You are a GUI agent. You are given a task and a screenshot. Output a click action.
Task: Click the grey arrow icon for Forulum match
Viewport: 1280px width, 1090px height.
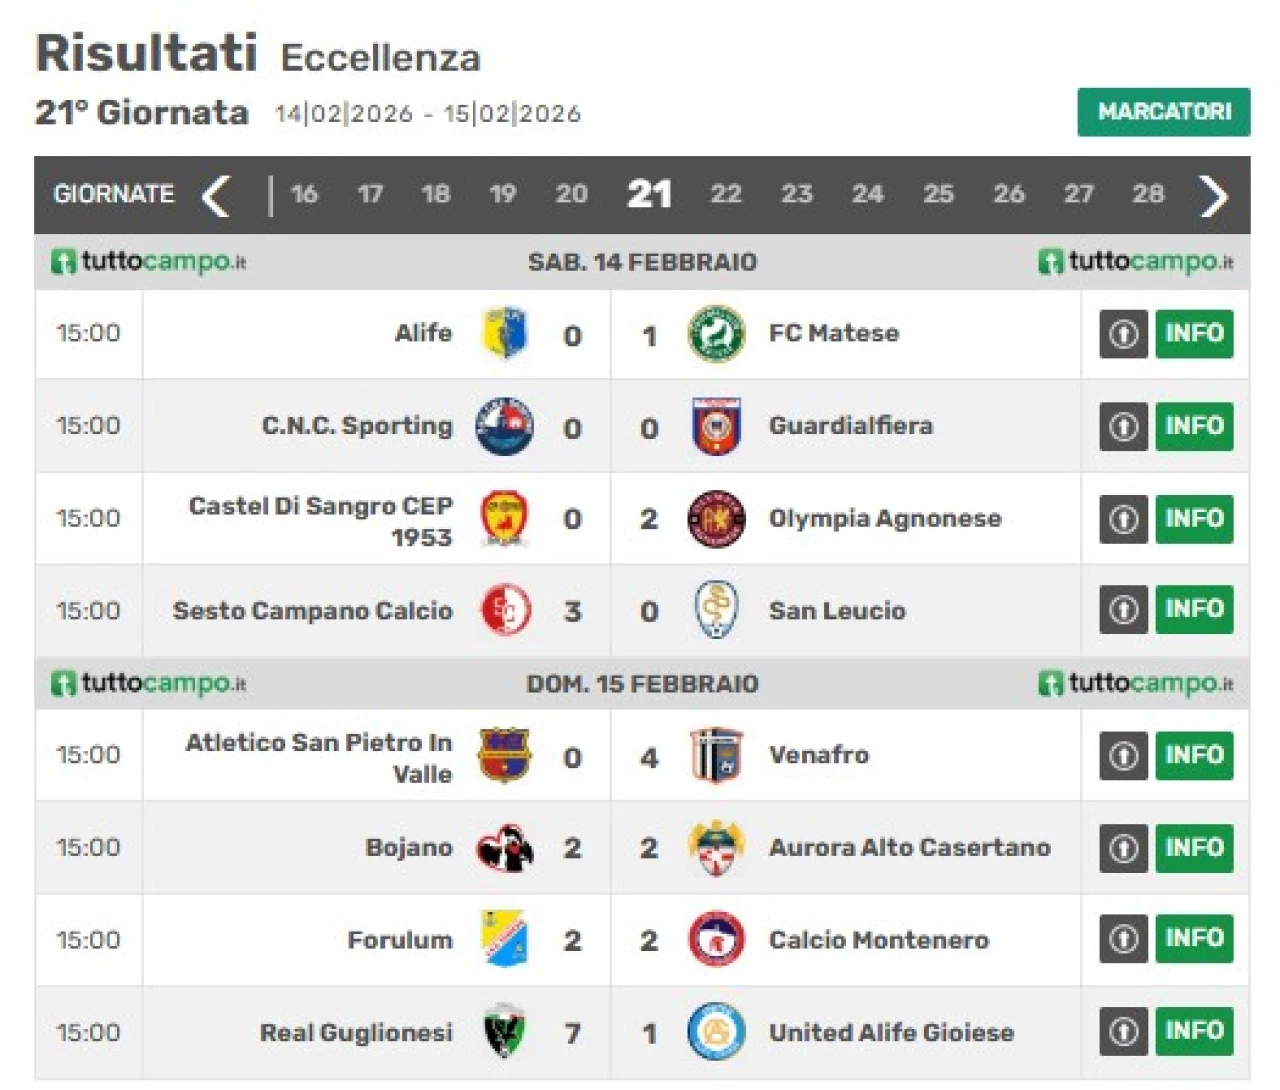coord(1123,939)
